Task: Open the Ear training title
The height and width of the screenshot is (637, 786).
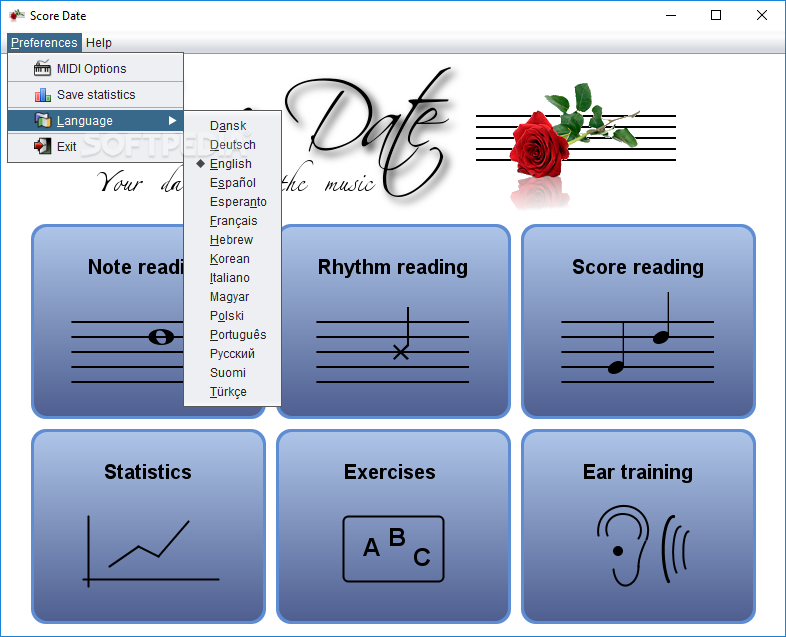Action: 638,473
